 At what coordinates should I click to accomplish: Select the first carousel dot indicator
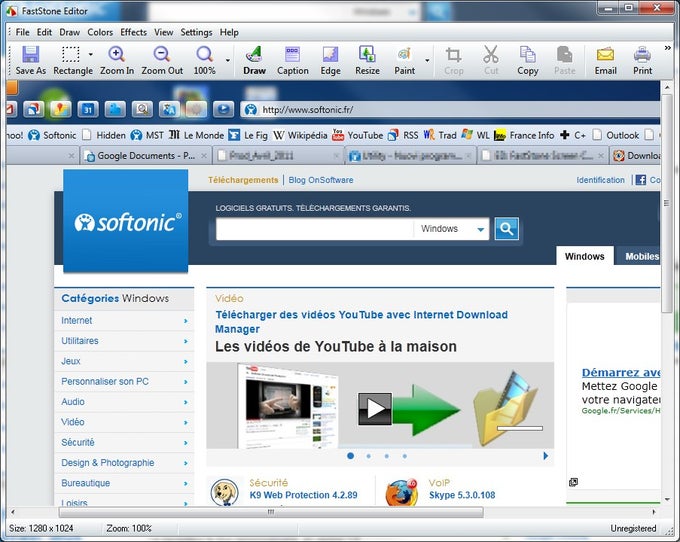tap(350, 456)
